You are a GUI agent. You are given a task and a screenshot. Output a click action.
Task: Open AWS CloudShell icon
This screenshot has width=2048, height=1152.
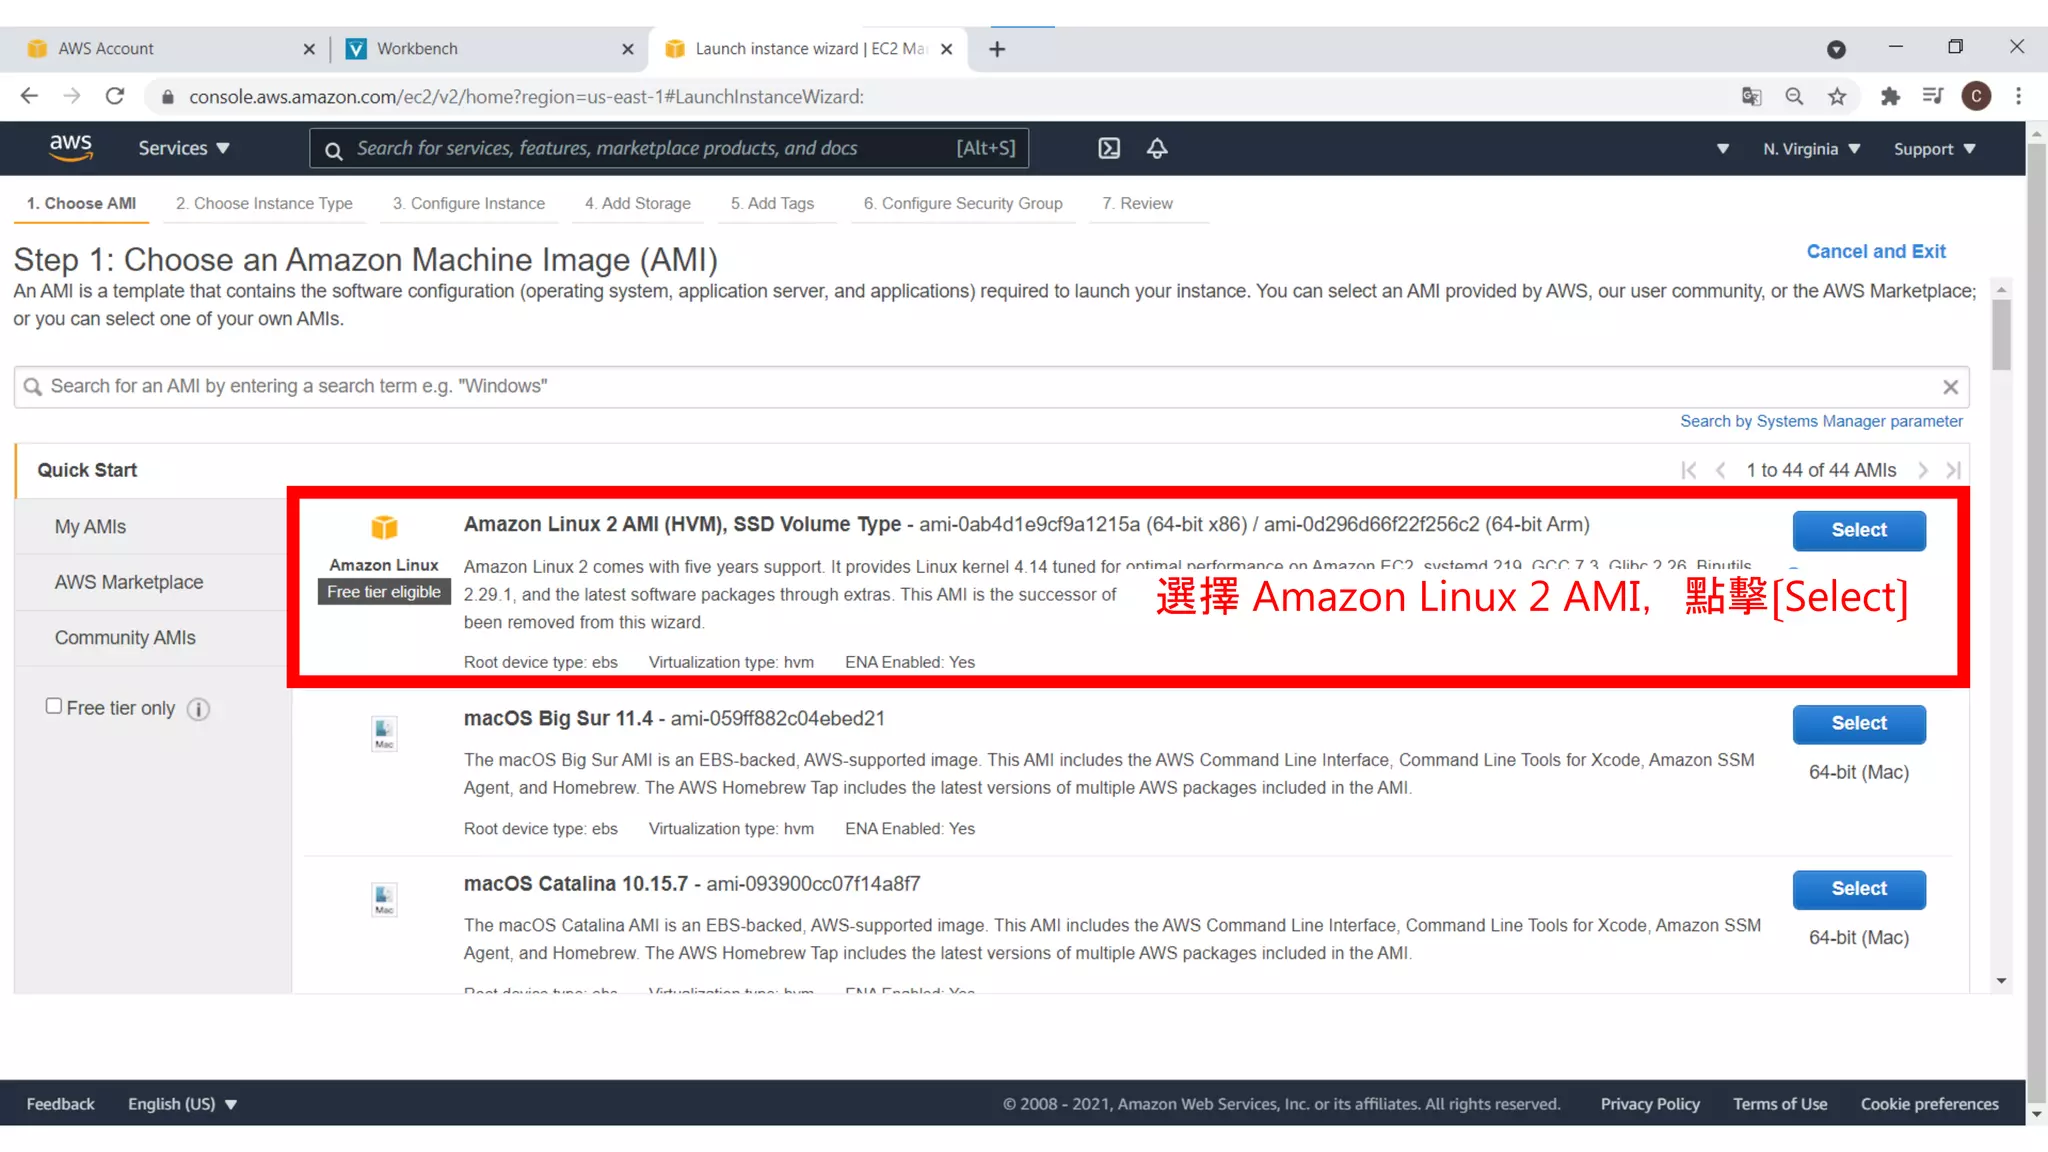coord(1109,148)
